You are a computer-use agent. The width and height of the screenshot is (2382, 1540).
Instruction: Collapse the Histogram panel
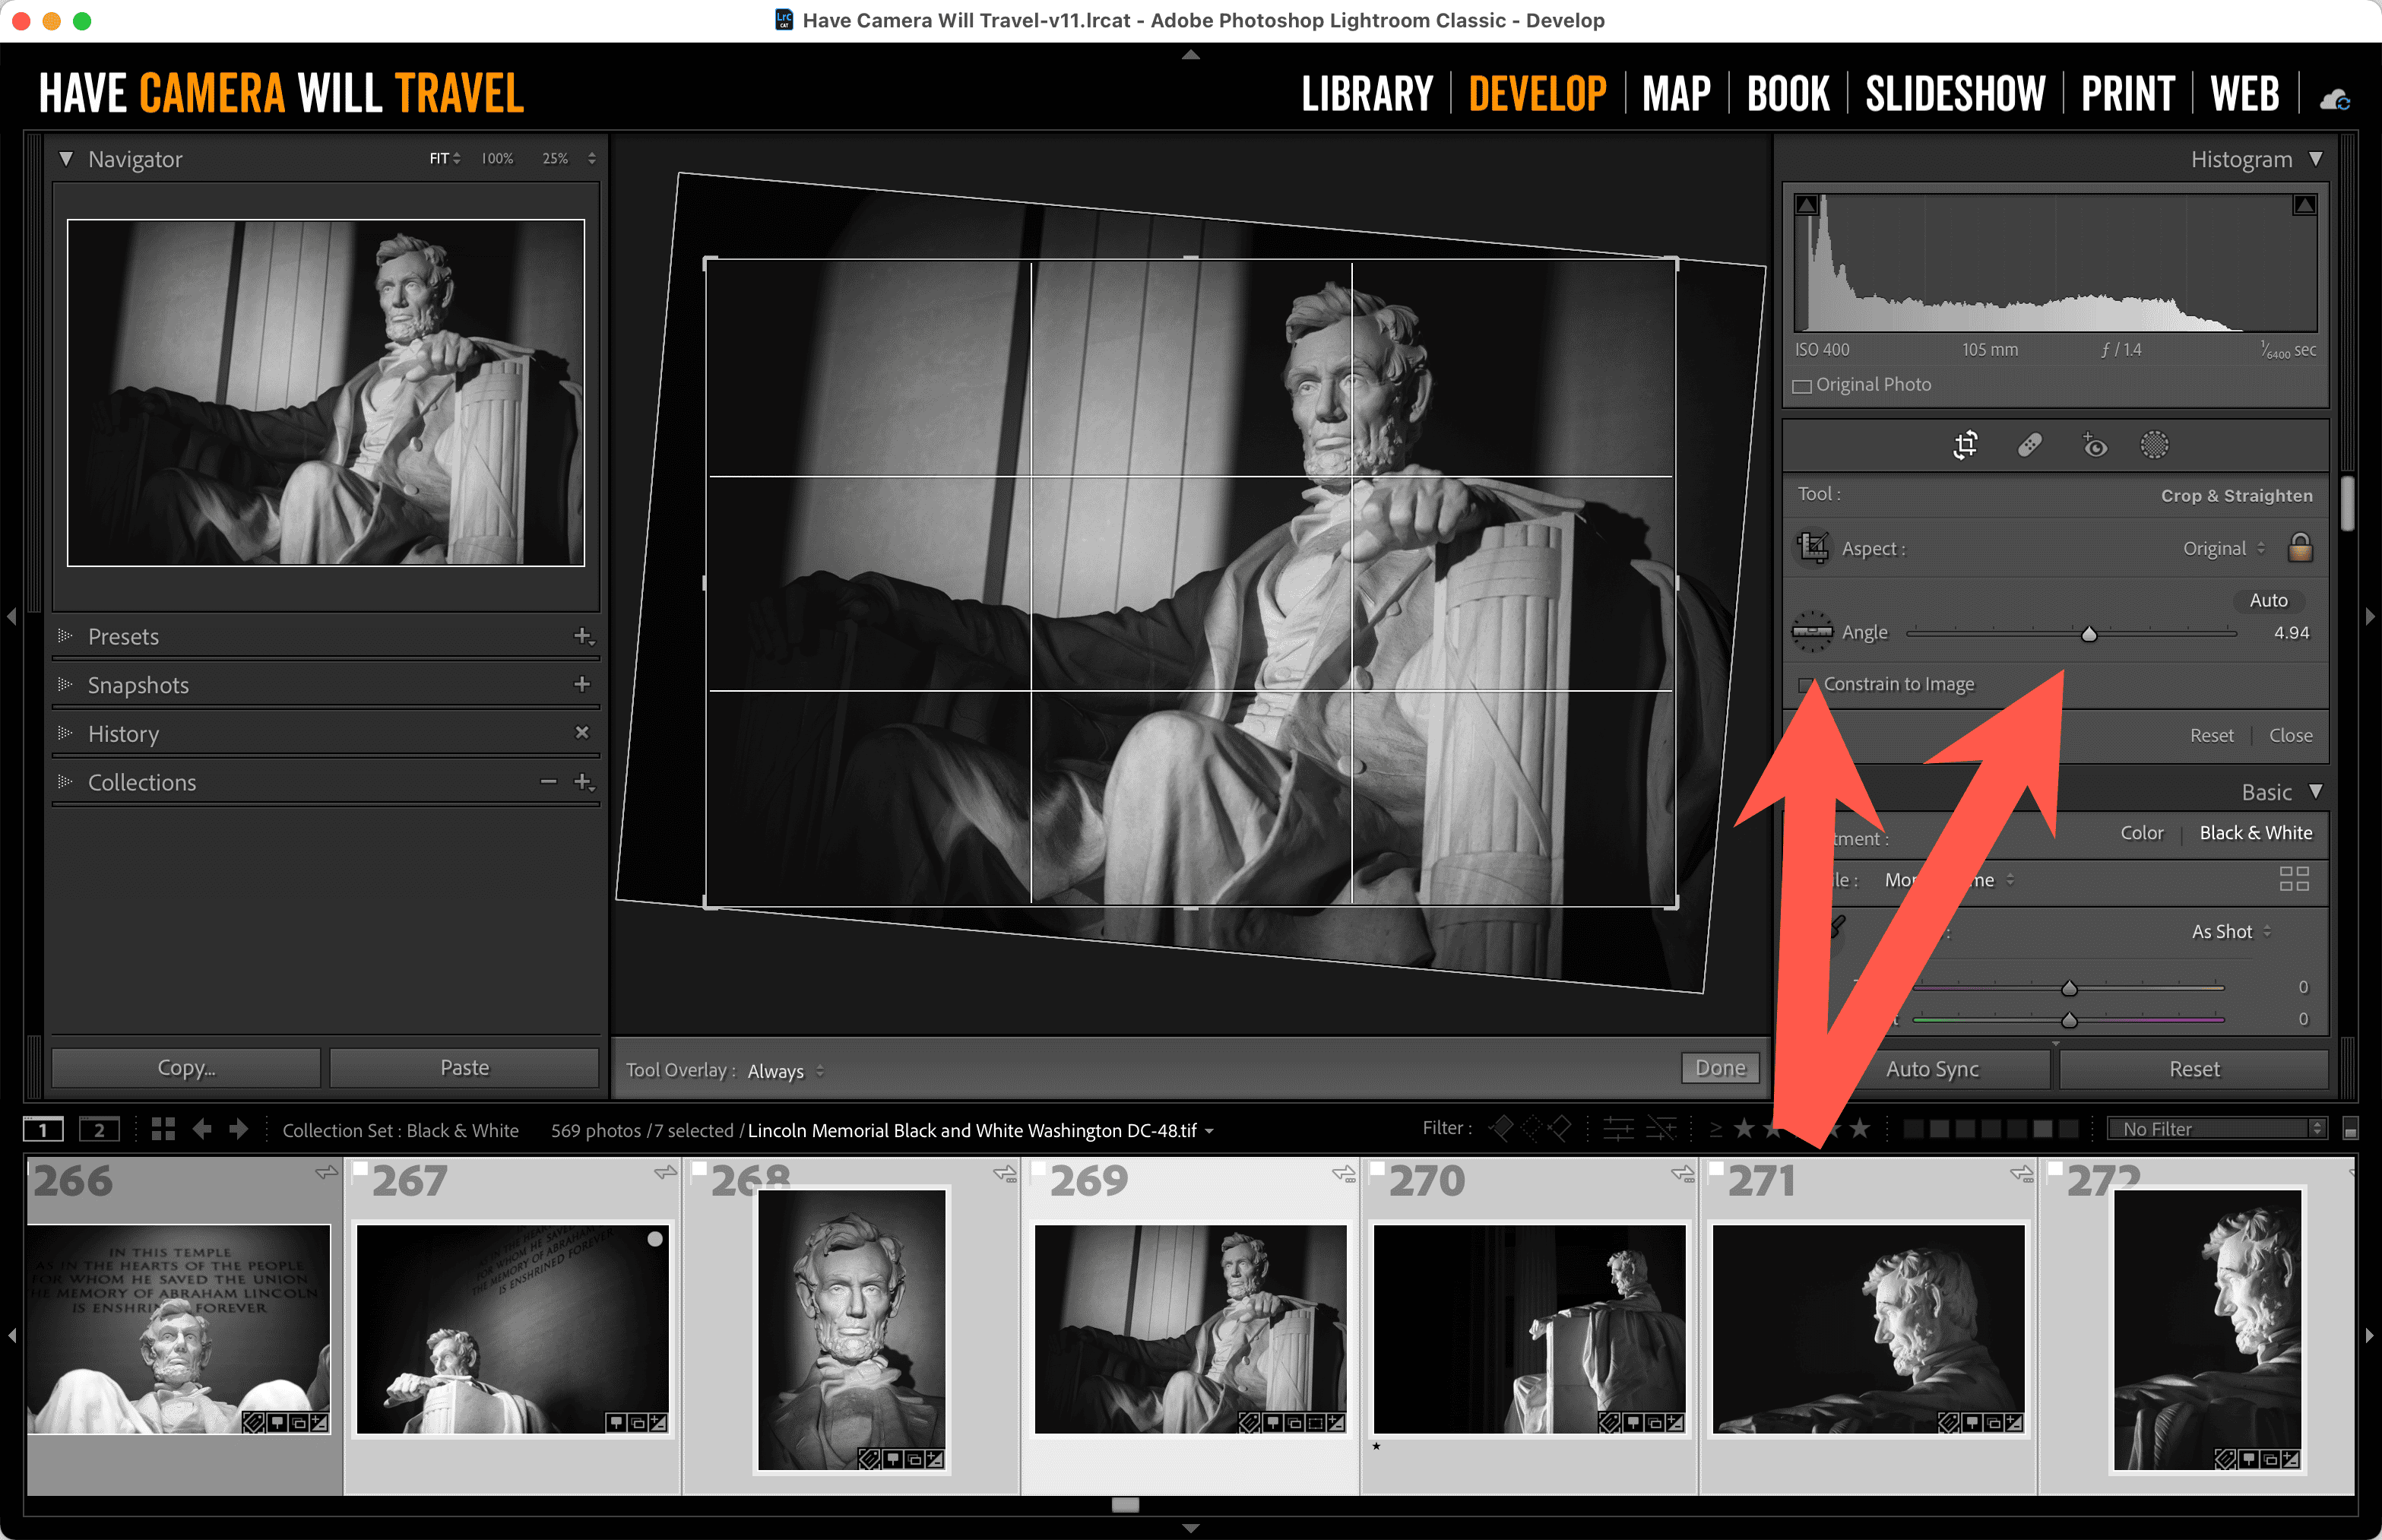click(2316, 159)
